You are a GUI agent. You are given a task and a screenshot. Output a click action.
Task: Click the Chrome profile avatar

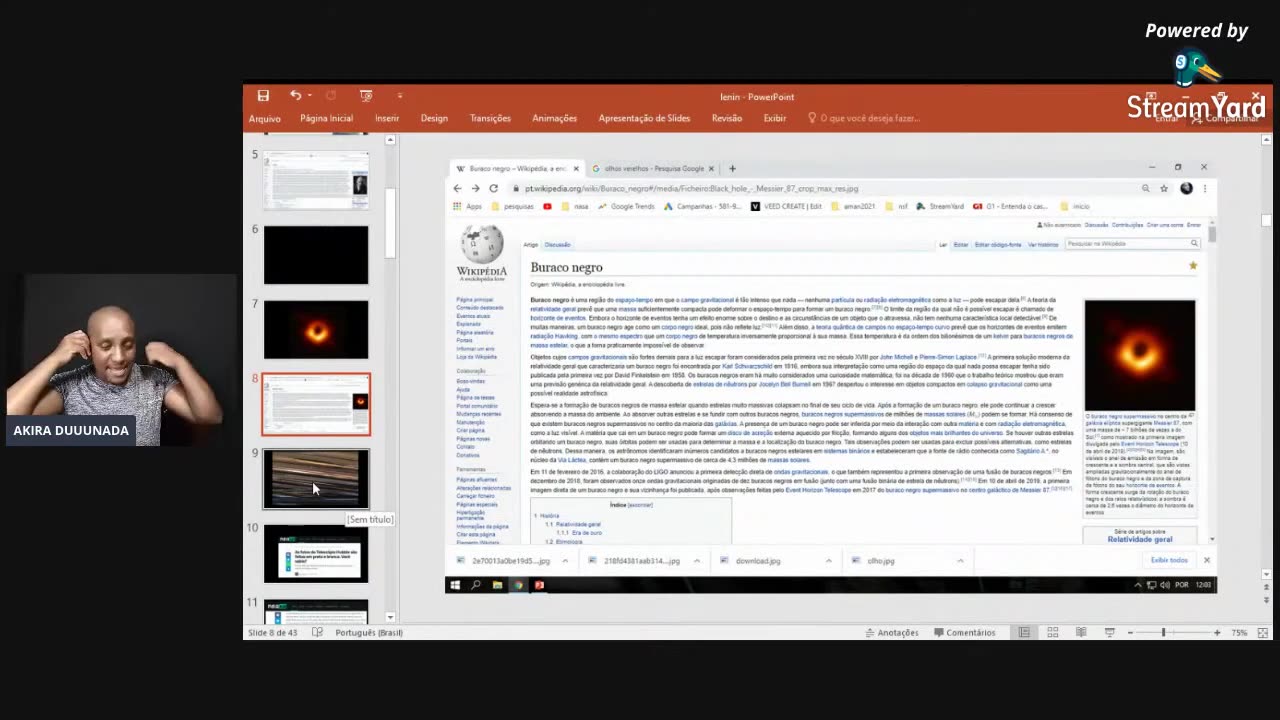tap(1186, 188)
